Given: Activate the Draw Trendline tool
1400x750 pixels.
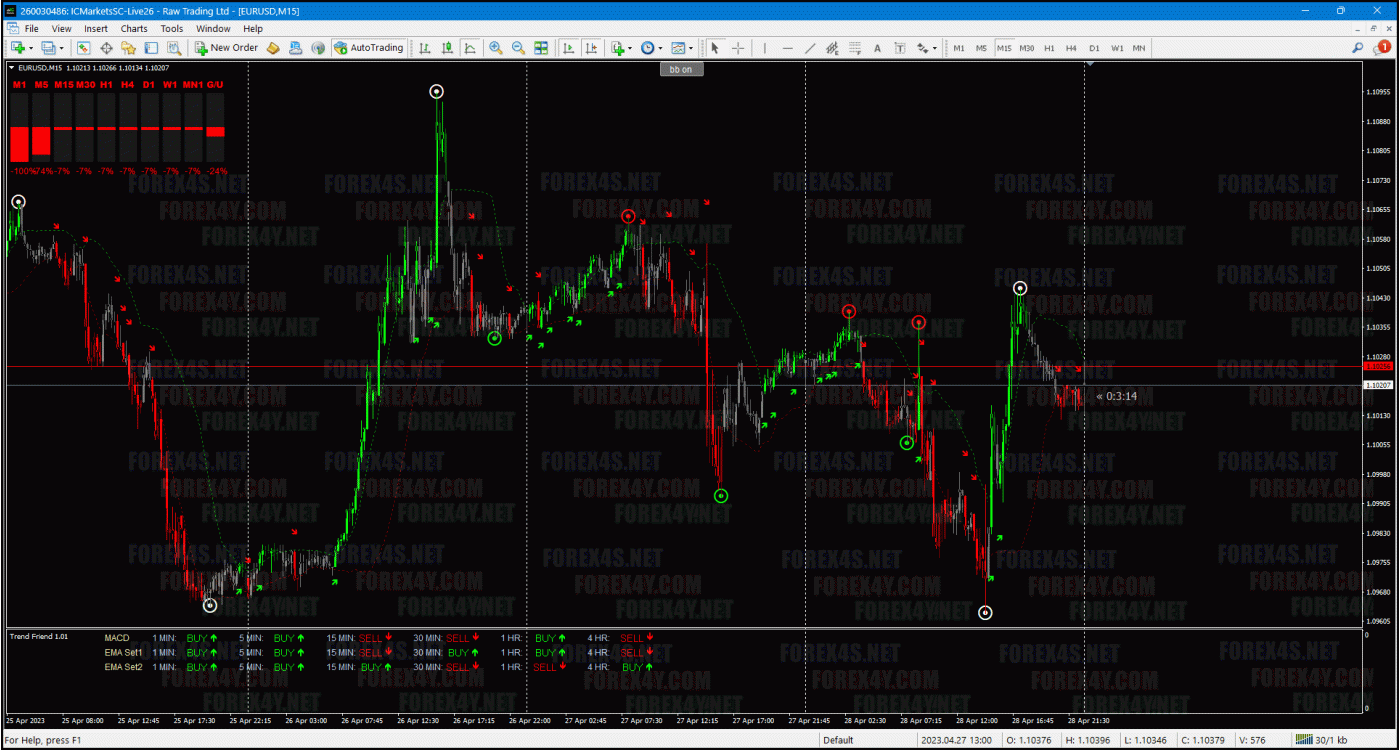Looking at the screenshot, I should pos(811,47).
